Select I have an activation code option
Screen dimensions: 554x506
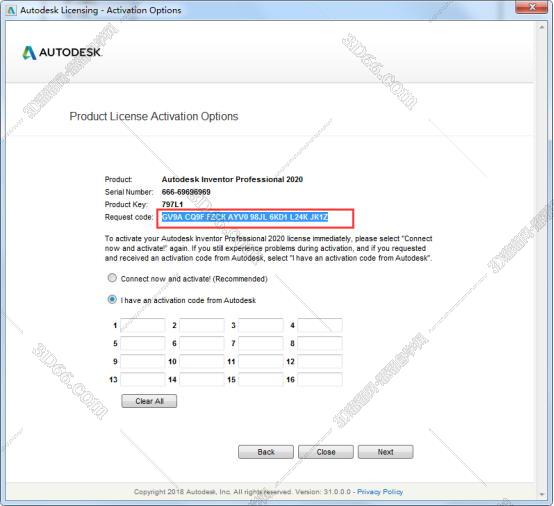point(112,300)
